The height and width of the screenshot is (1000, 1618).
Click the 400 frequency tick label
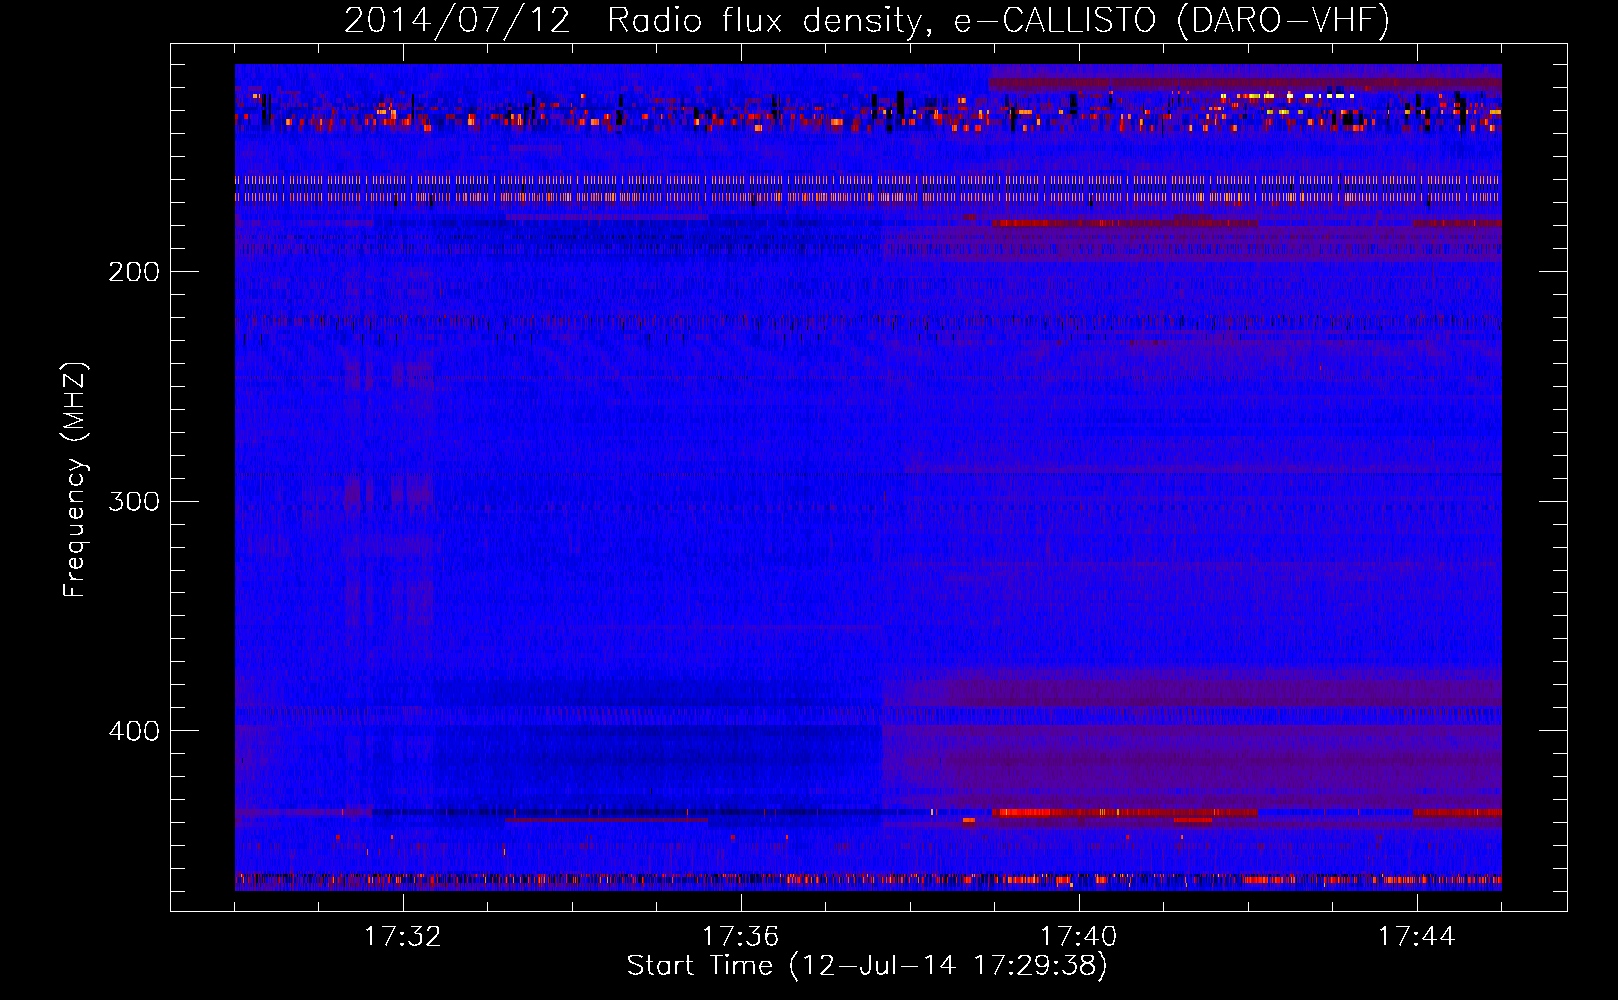[x=133, y=731]
